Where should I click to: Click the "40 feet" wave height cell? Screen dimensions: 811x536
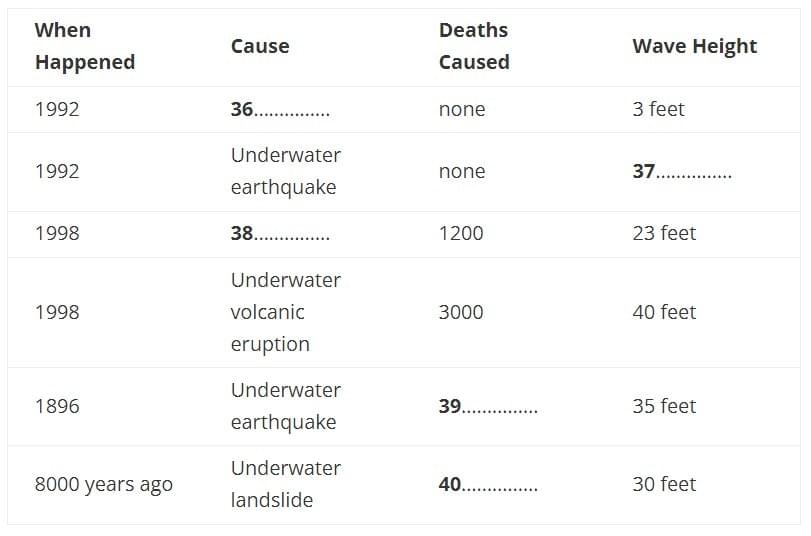point(664,312)
